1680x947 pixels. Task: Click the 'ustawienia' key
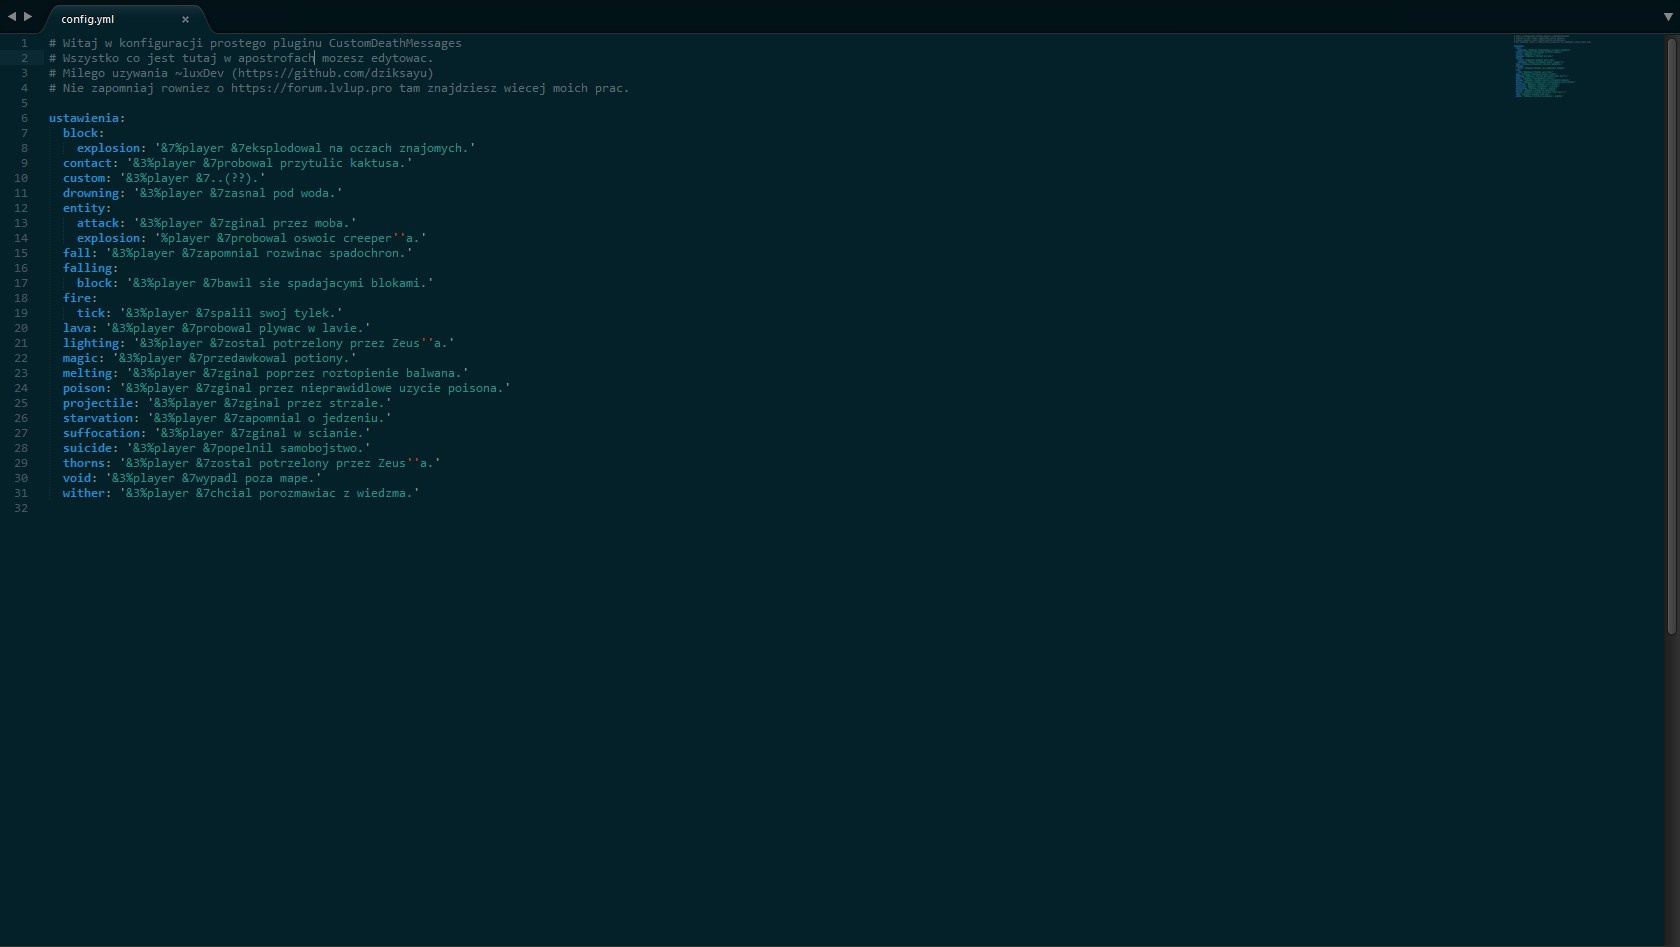(84, 118)
